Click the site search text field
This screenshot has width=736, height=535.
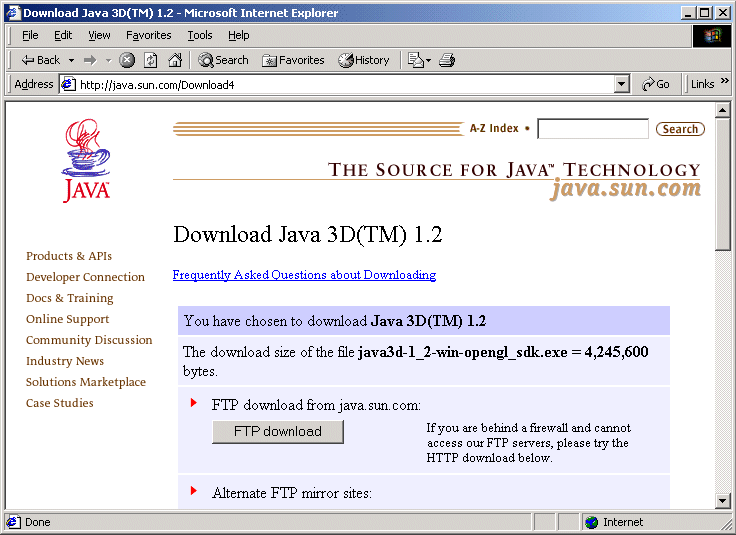click(x=593, y=129)
